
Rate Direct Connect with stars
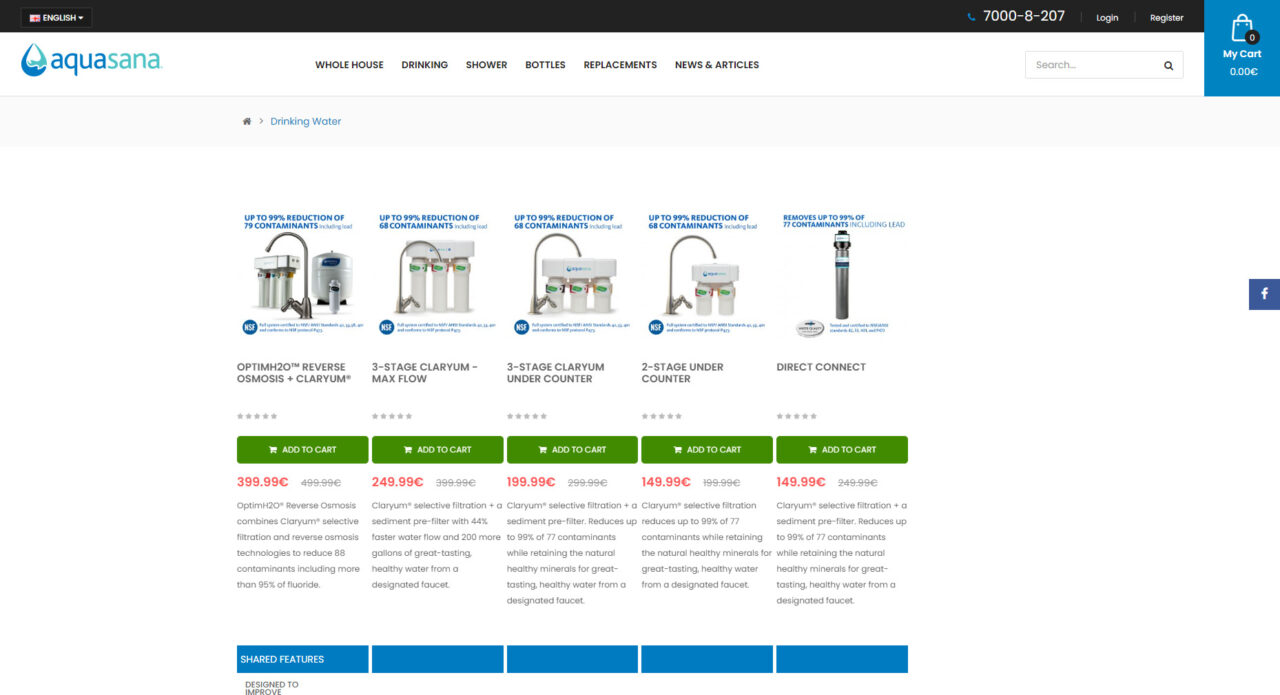tap(797, 416)
